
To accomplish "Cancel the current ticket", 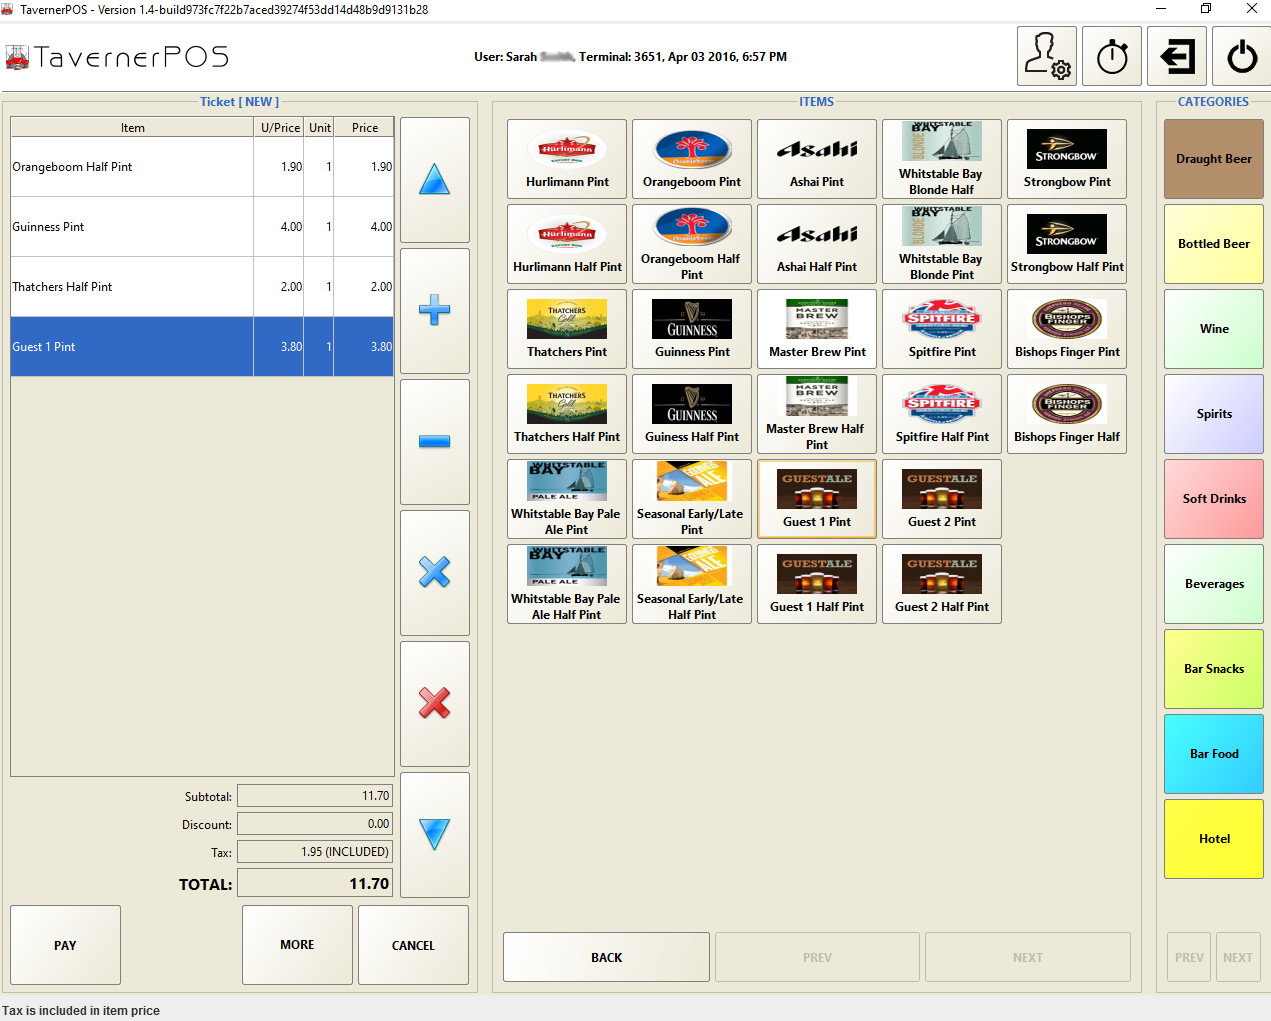I will [413, 945].
